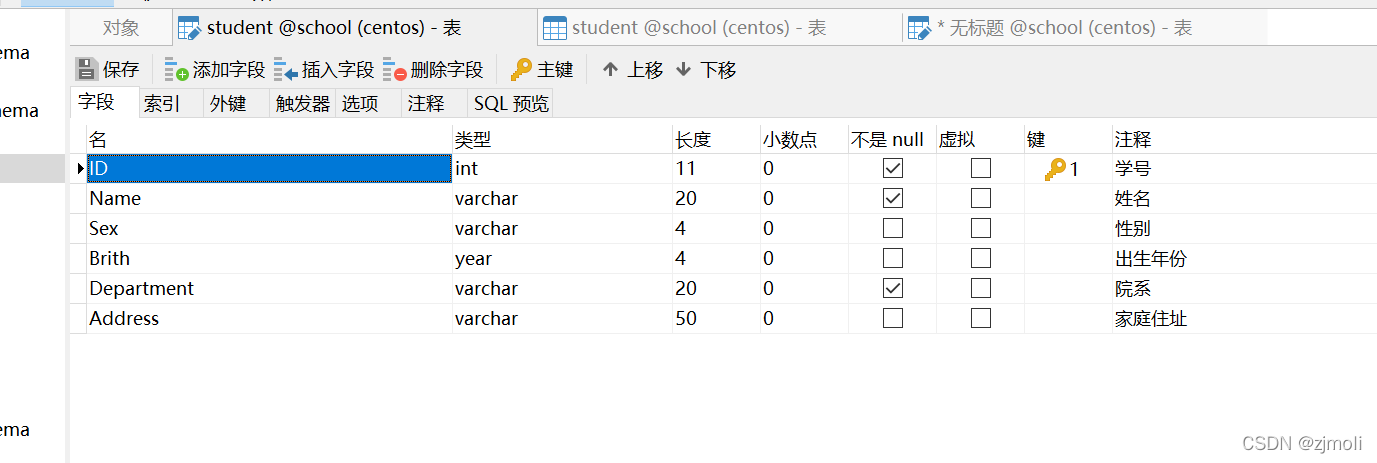Click the Move Down (下移) arrow icon
The image size is (1377, 463).
click(x=683, y=69)
